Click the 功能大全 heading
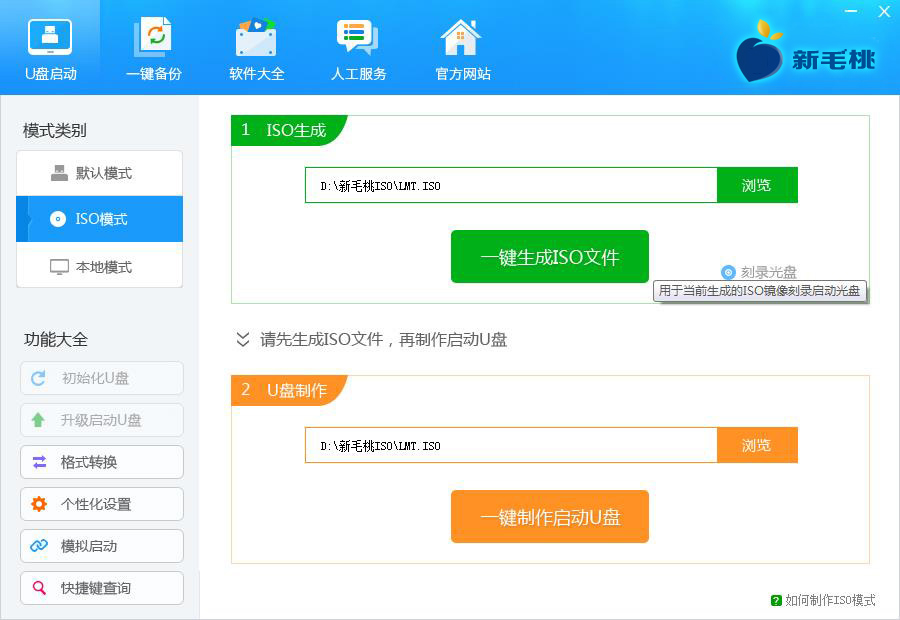 (56, 339)
